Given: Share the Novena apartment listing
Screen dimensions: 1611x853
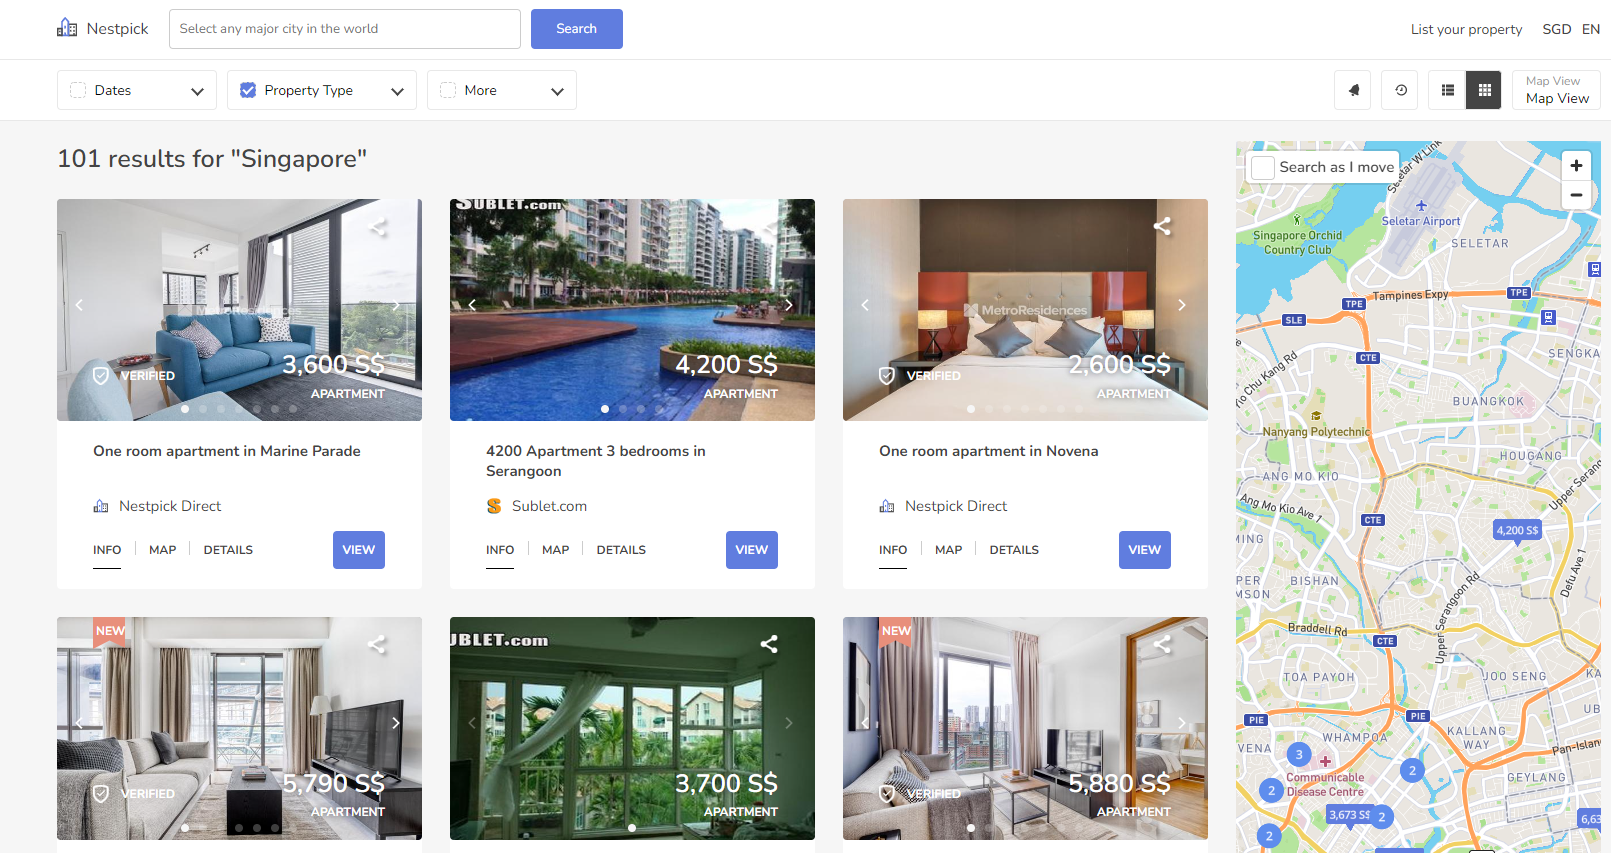Looking at the screenshot, I should point(1162,226).
